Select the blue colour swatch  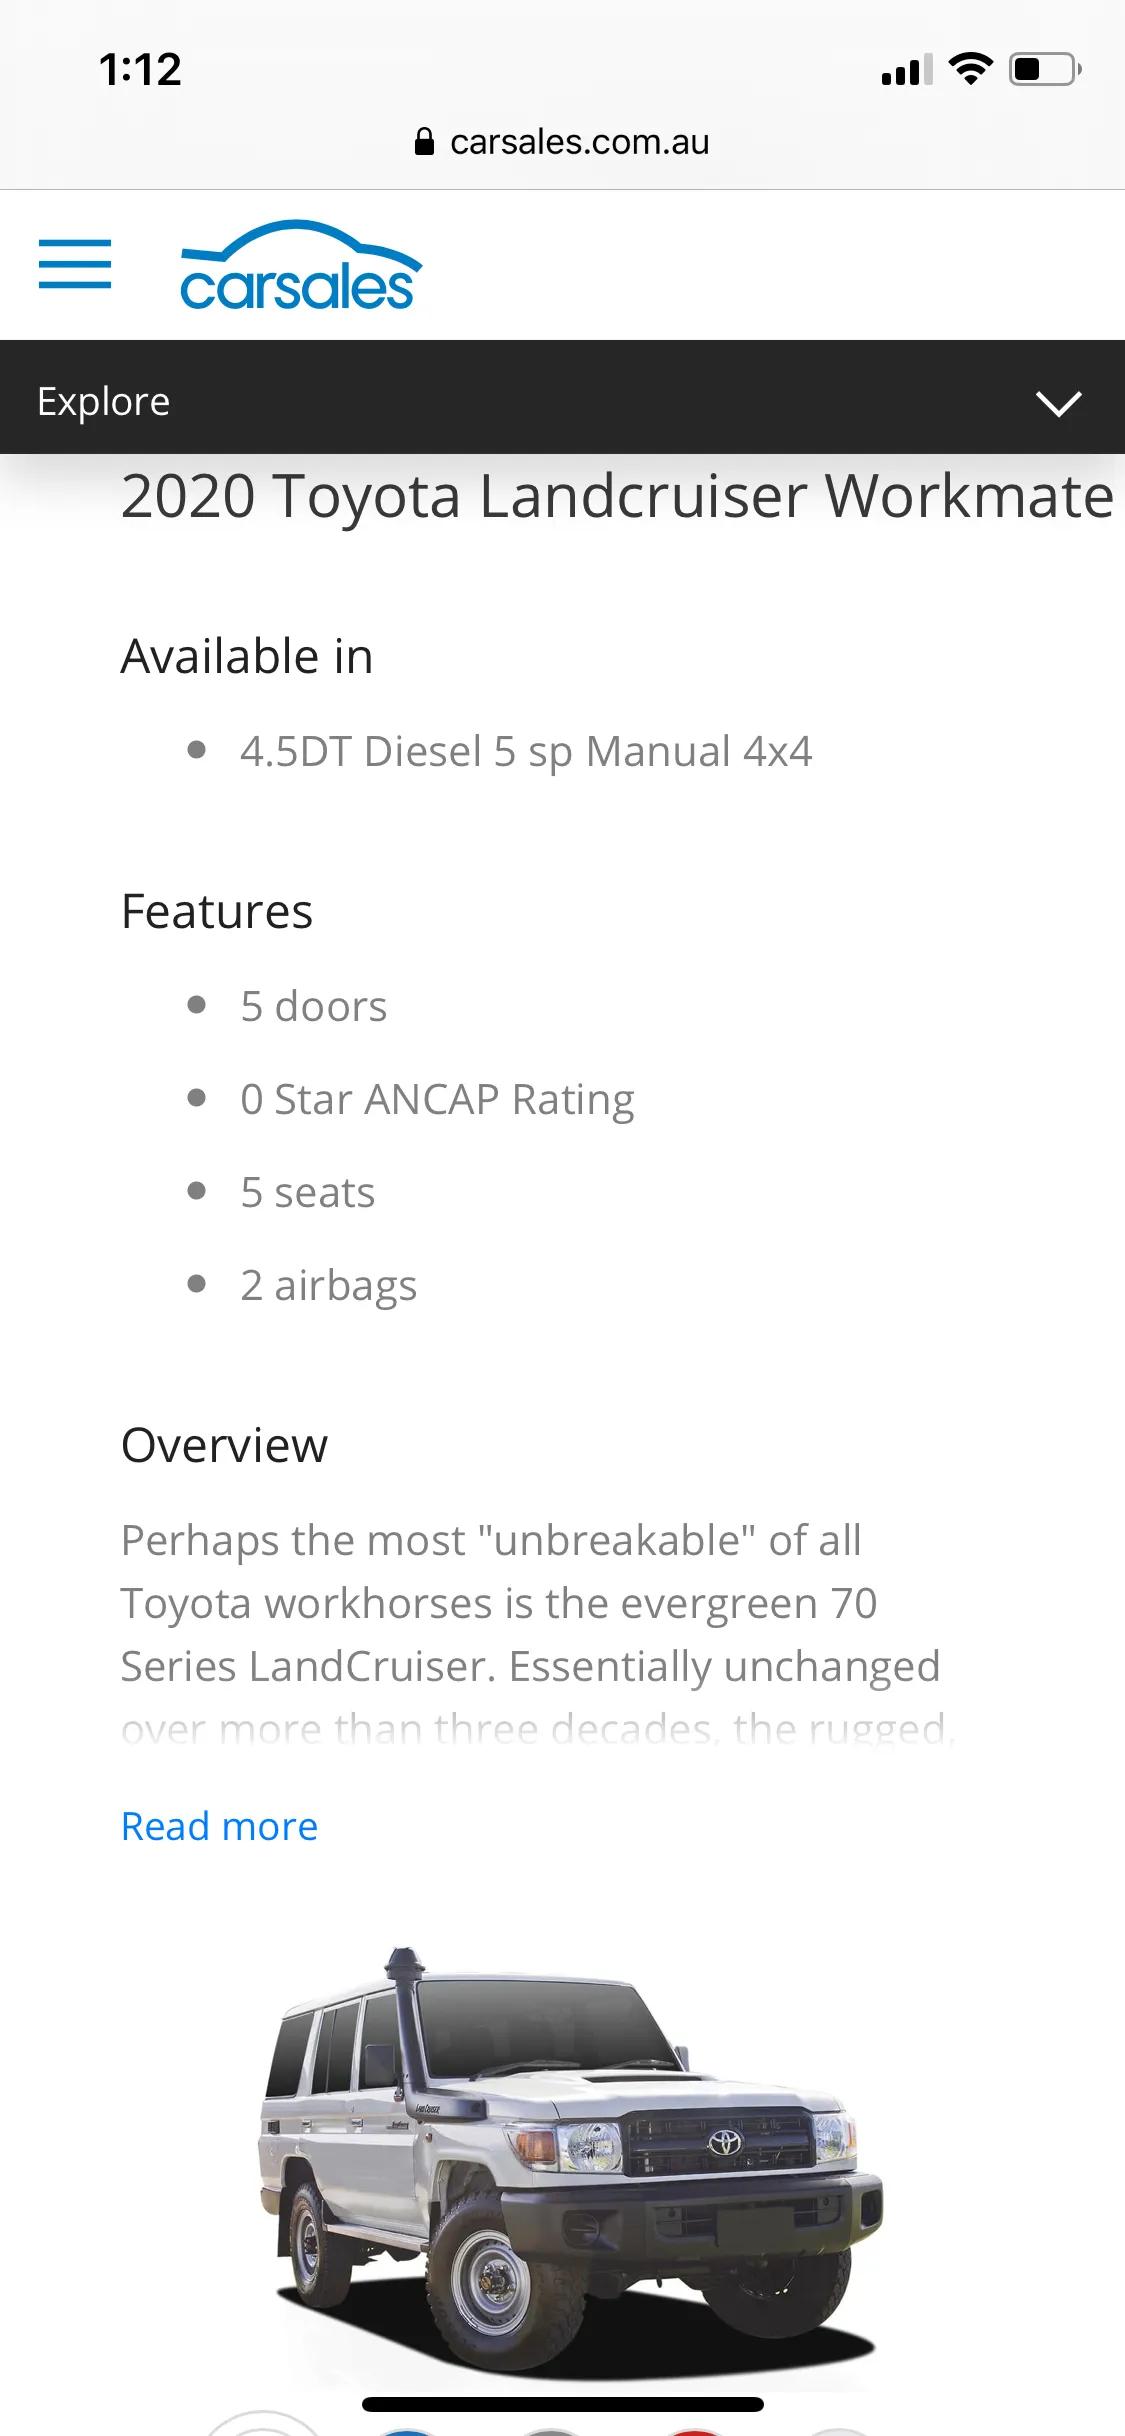(406, 2430)
